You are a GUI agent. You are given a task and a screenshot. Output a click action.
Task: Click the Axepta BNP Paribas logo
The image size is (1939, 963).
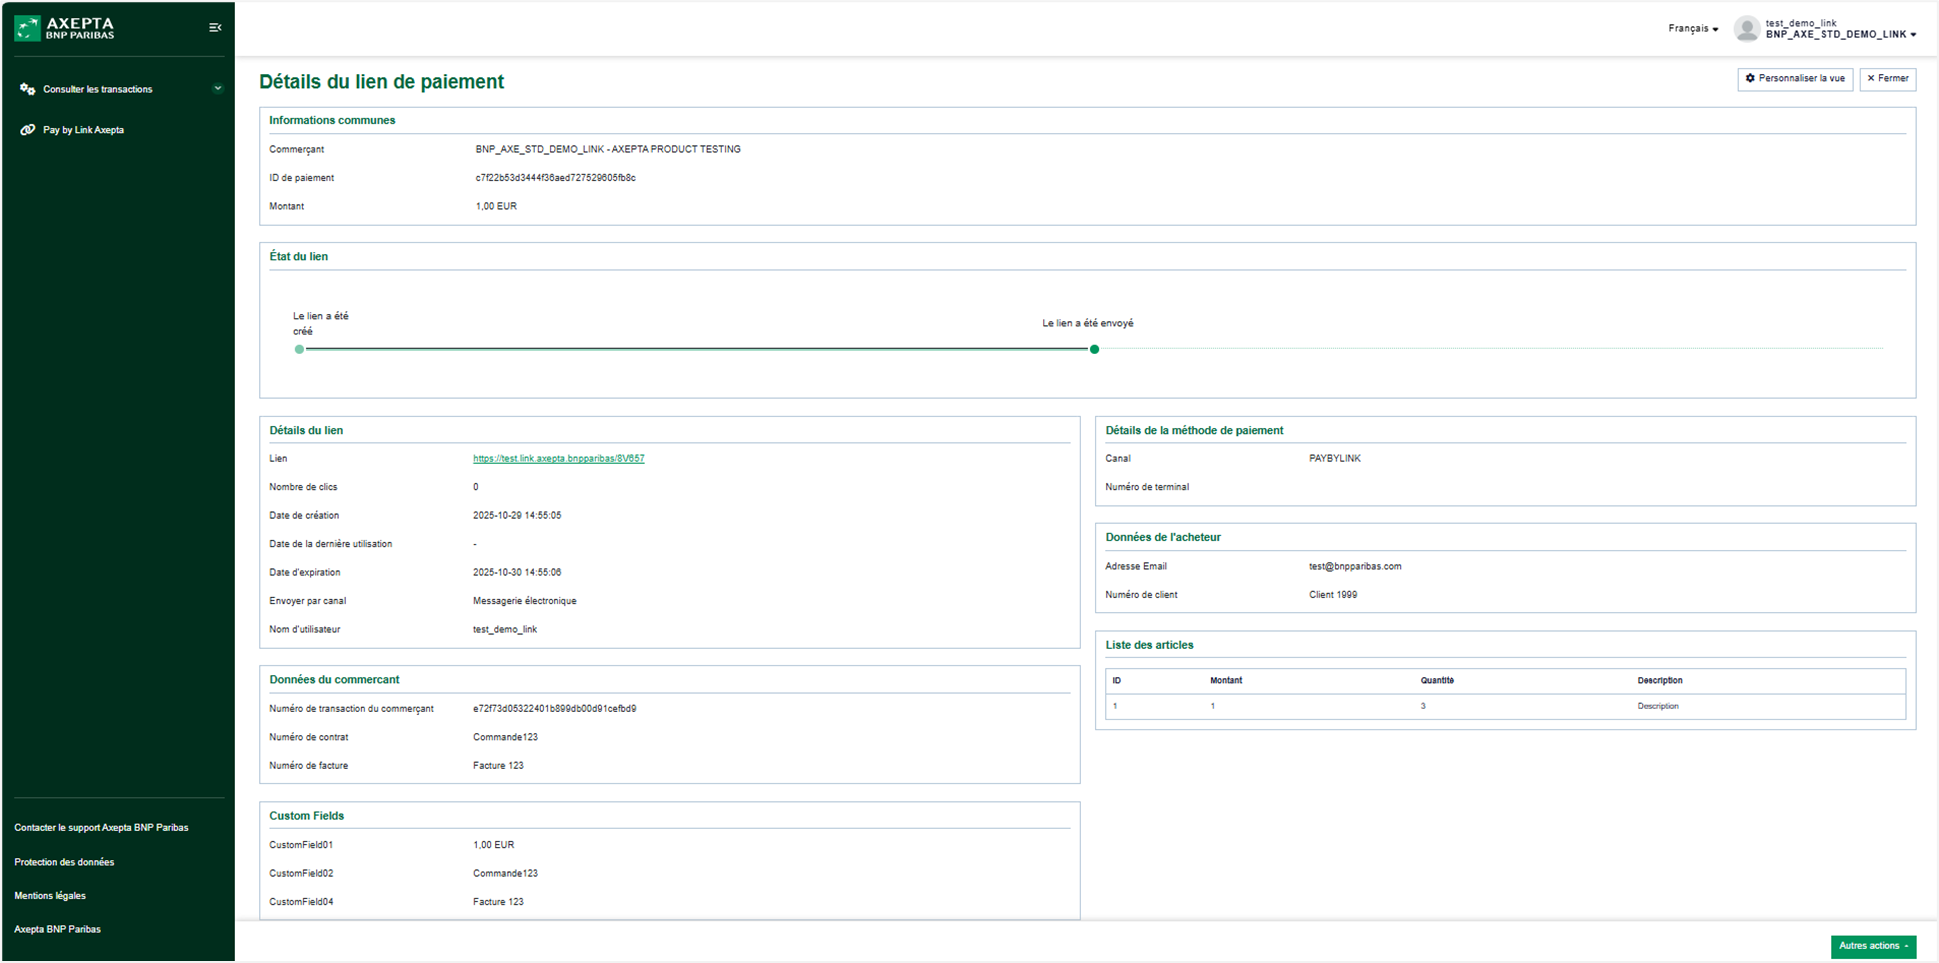pos(65,28)
